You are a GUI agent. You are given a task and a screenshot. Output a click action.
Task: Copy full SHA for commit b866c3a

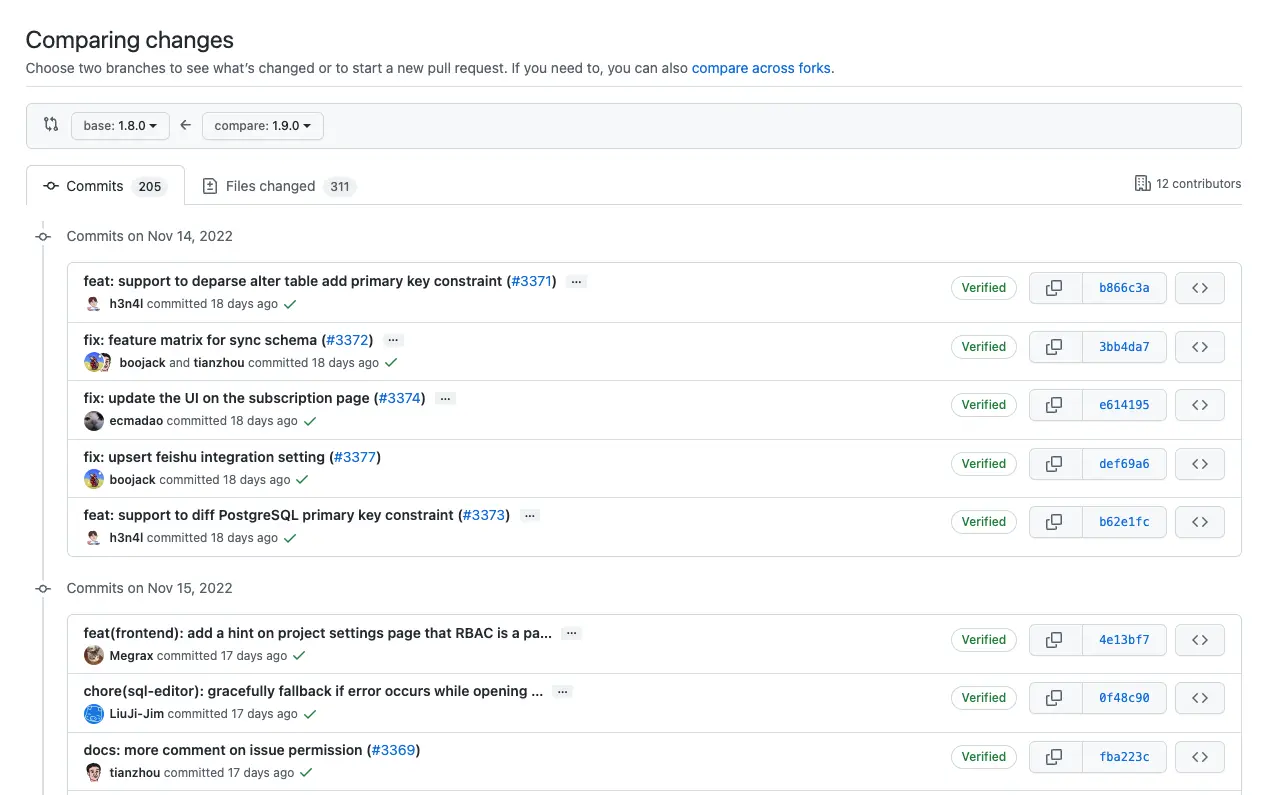pos(1054,288)
